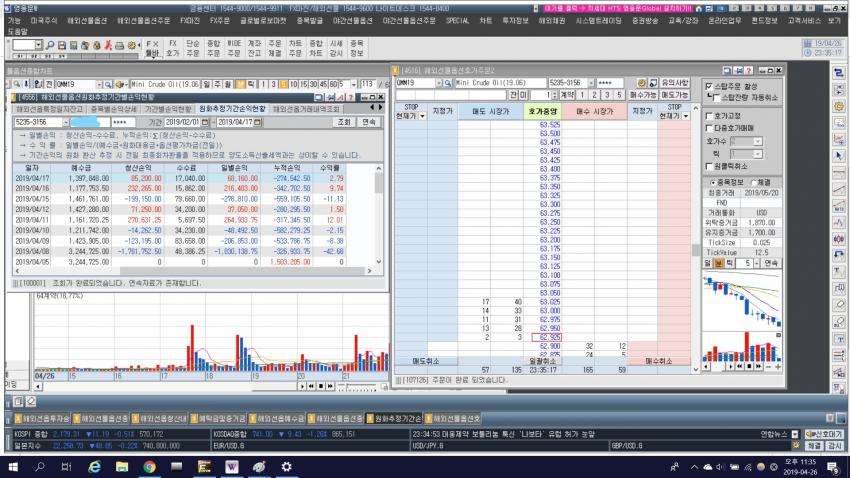Open account 5235-3156 dropdown in order window
850x478 pixels.
coord(591,83)
